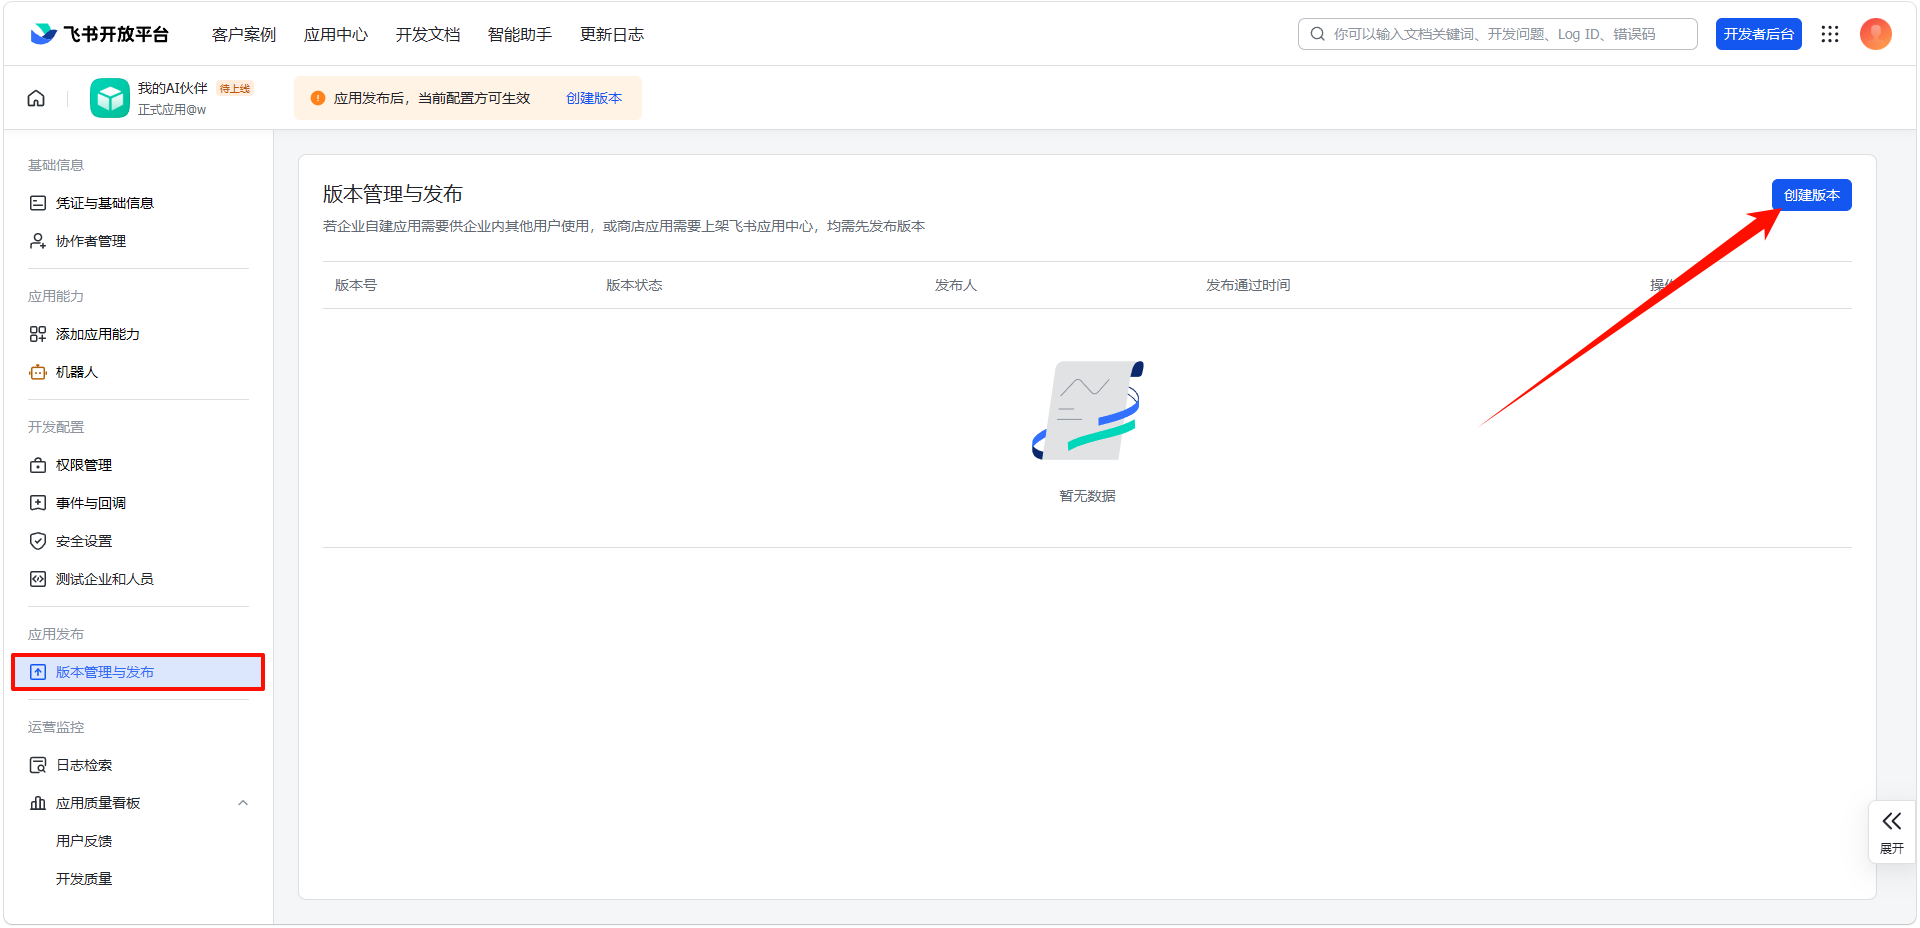This screenshot has width=1920, height=928.
Task: Select 版本管理与发布 in sidebar
Action: [138, 672]
